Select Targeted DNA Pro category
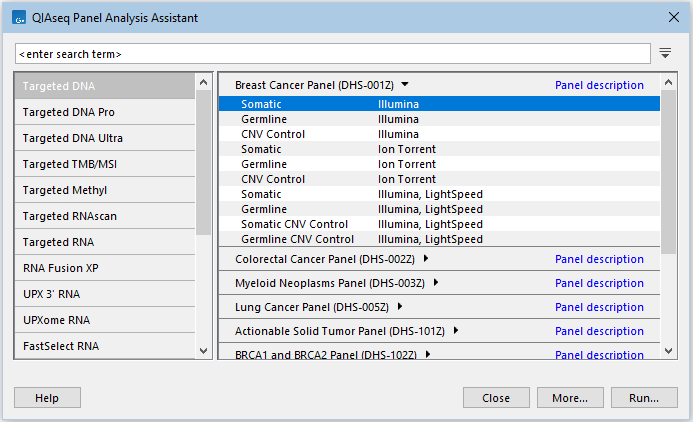Image resolution: width=693 pixels, height=422 pixels. [x=105, y=112]
